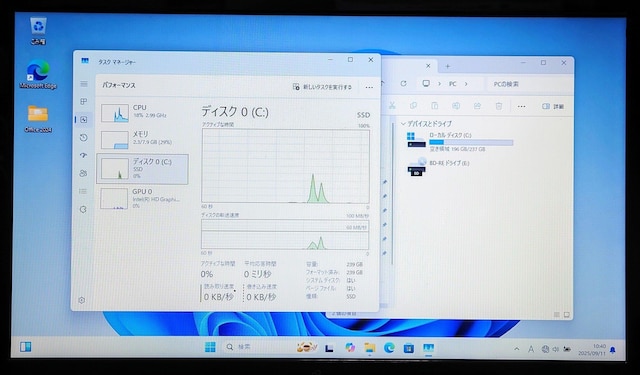Click the Paste icon in Explorer toolbar

point(434,106)
